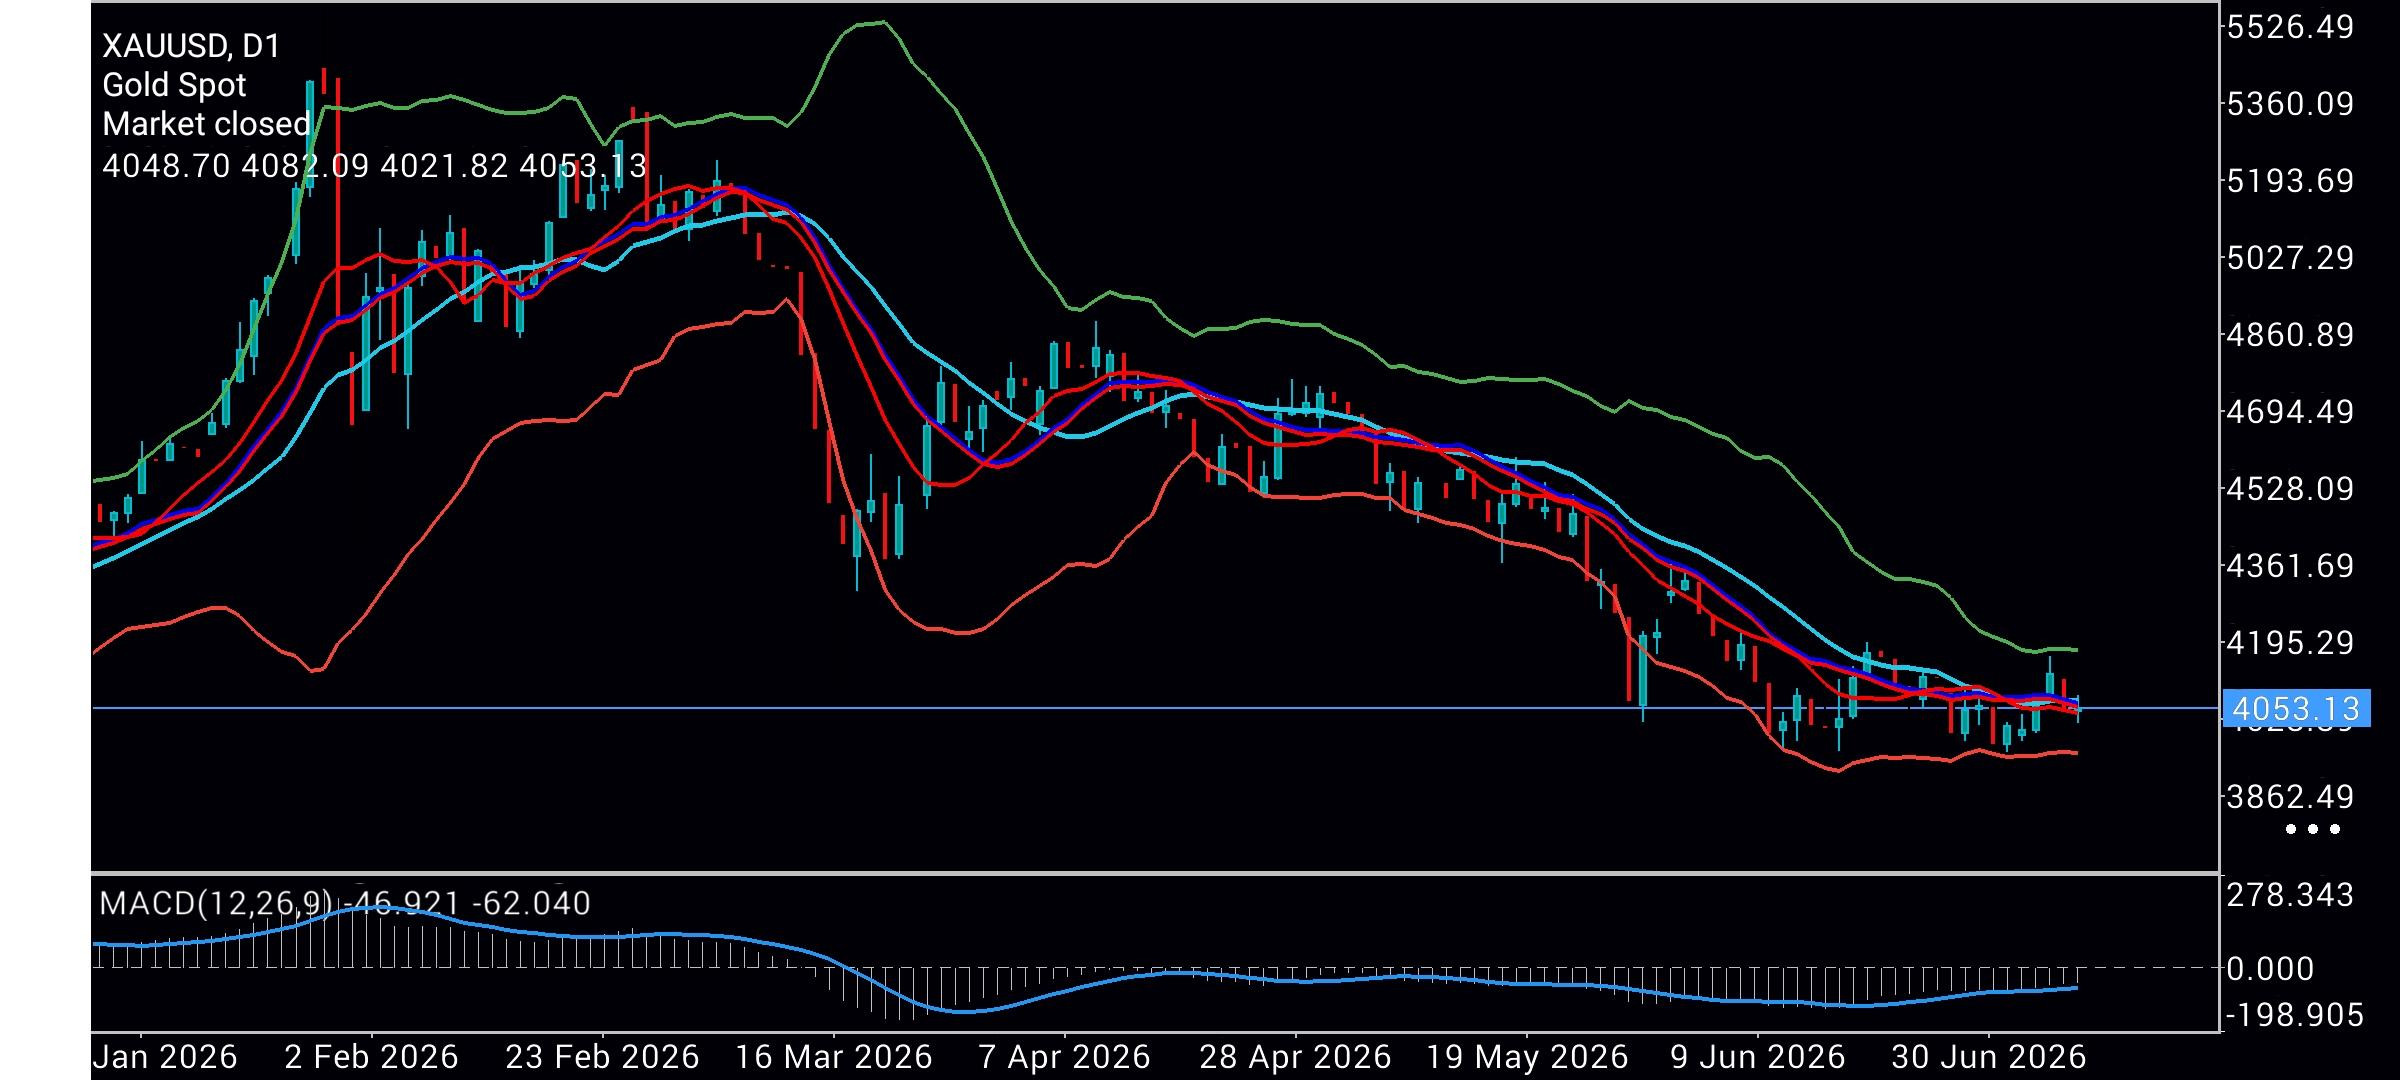The width and height of the screenshot is (2400, 1080).
Task: Click the 30 Jun 2026 date label
Action: tap(1987, 1057)
